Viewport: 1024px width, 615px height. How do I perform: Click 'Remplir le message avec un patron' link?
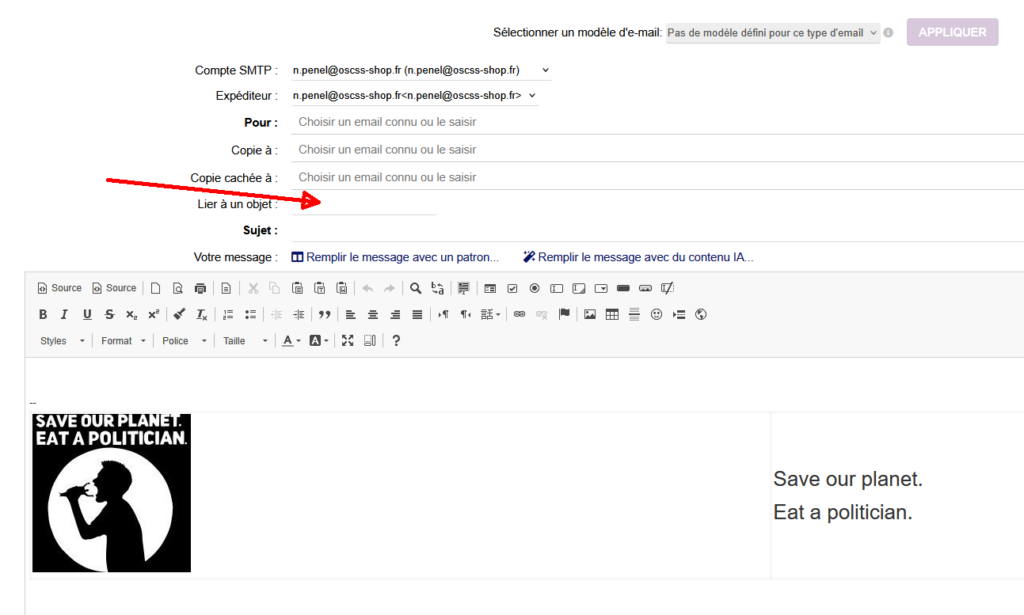[x=395, y=257]
